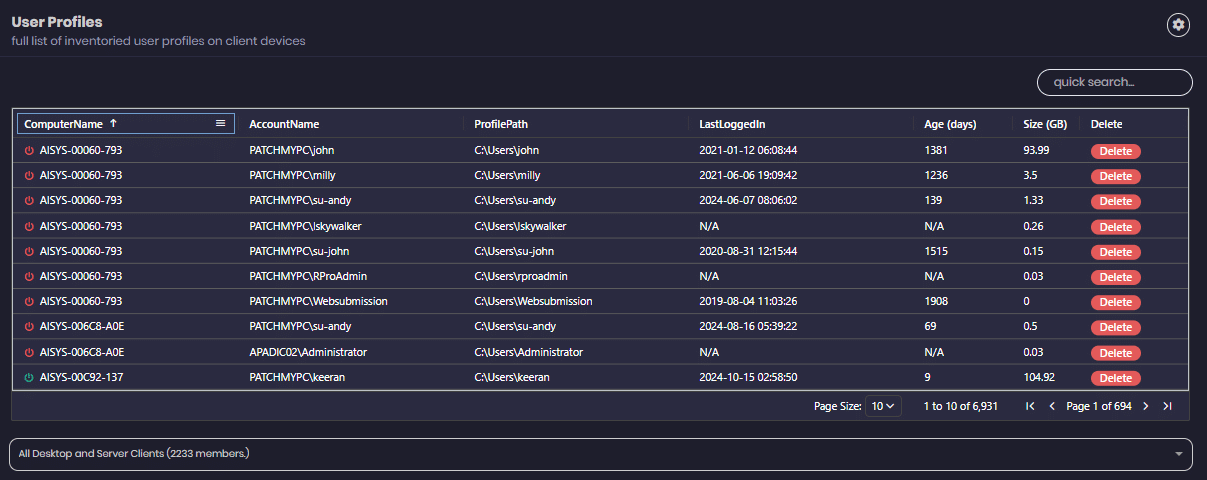Click power icon for APADIC02\Administrator row
1207x480 pixels.
coord(29,353)
